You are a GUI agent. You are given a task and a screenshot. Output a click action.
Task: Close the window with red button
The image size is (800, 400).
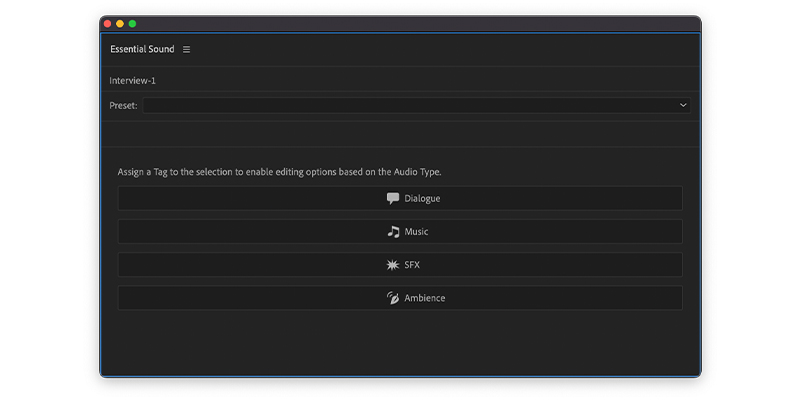107,23
